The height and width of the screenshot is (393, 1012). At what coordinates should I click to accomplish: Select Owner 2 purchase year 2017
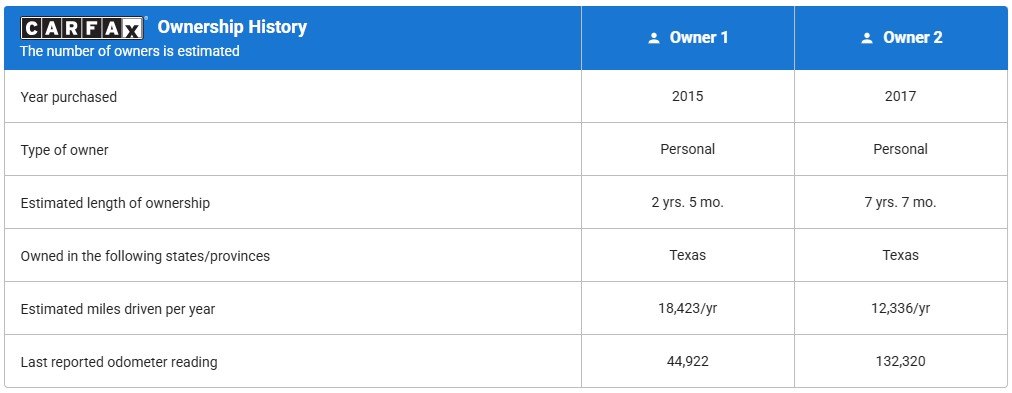(900, 97)
